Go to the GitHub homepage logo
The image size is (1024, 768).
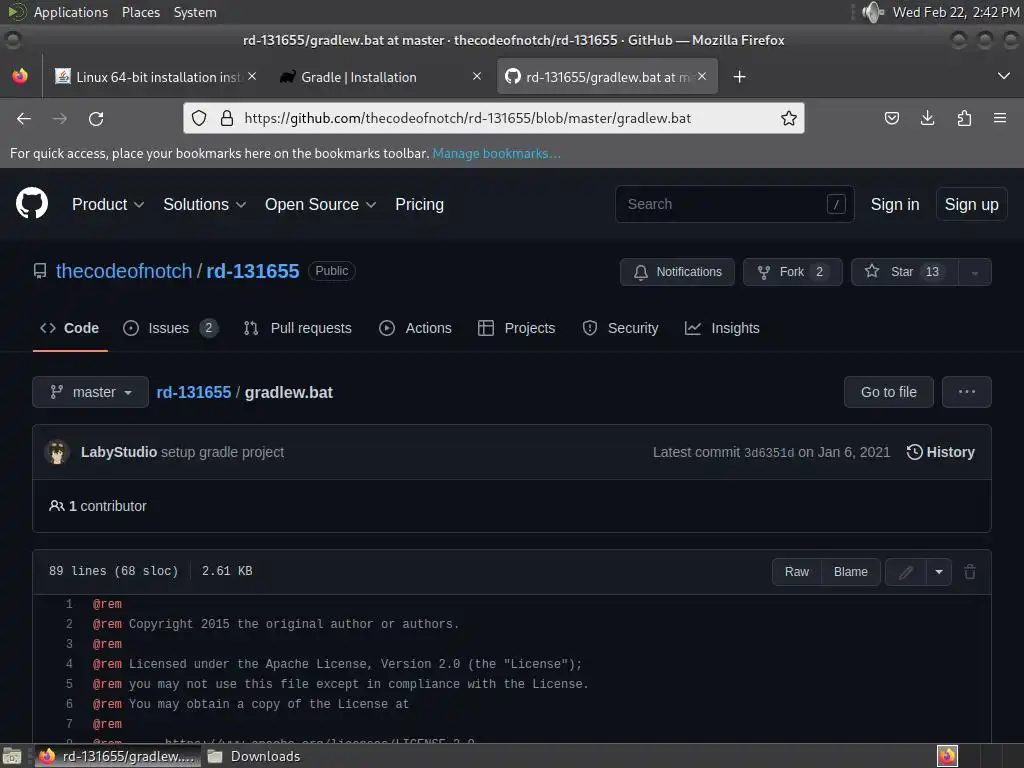pos(32,203)
